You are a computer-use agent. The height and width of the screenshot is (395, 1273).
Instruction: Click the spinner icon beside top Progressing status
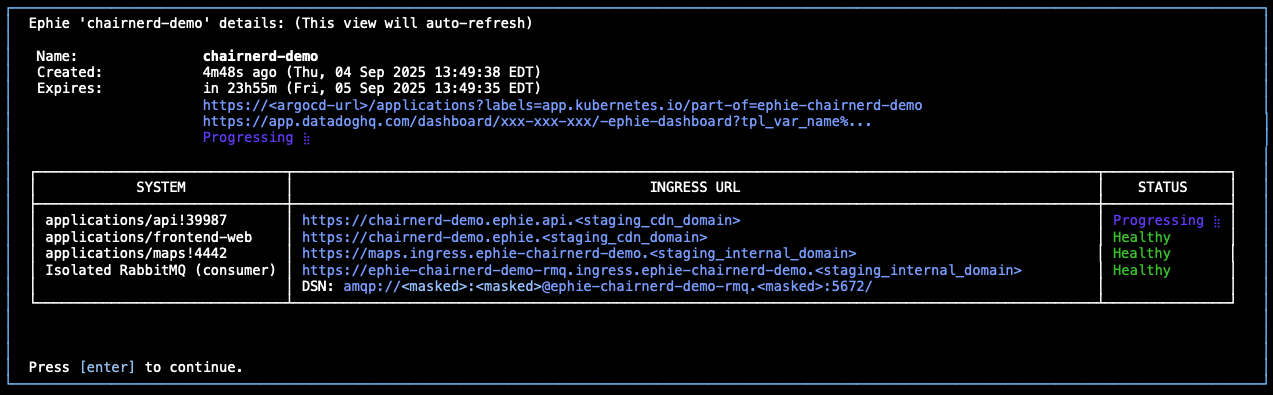click(x=306, y=139)
